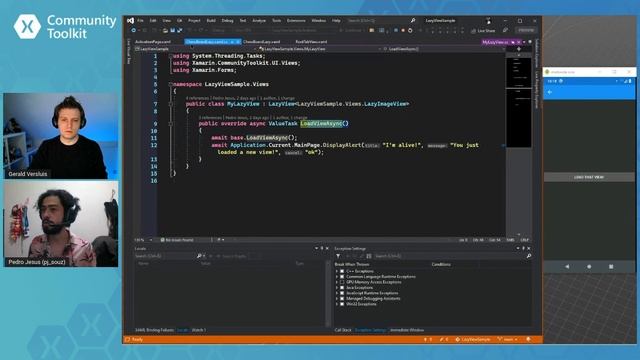Open the Analyze menu

pyautogui.click(x=259, y=20)
